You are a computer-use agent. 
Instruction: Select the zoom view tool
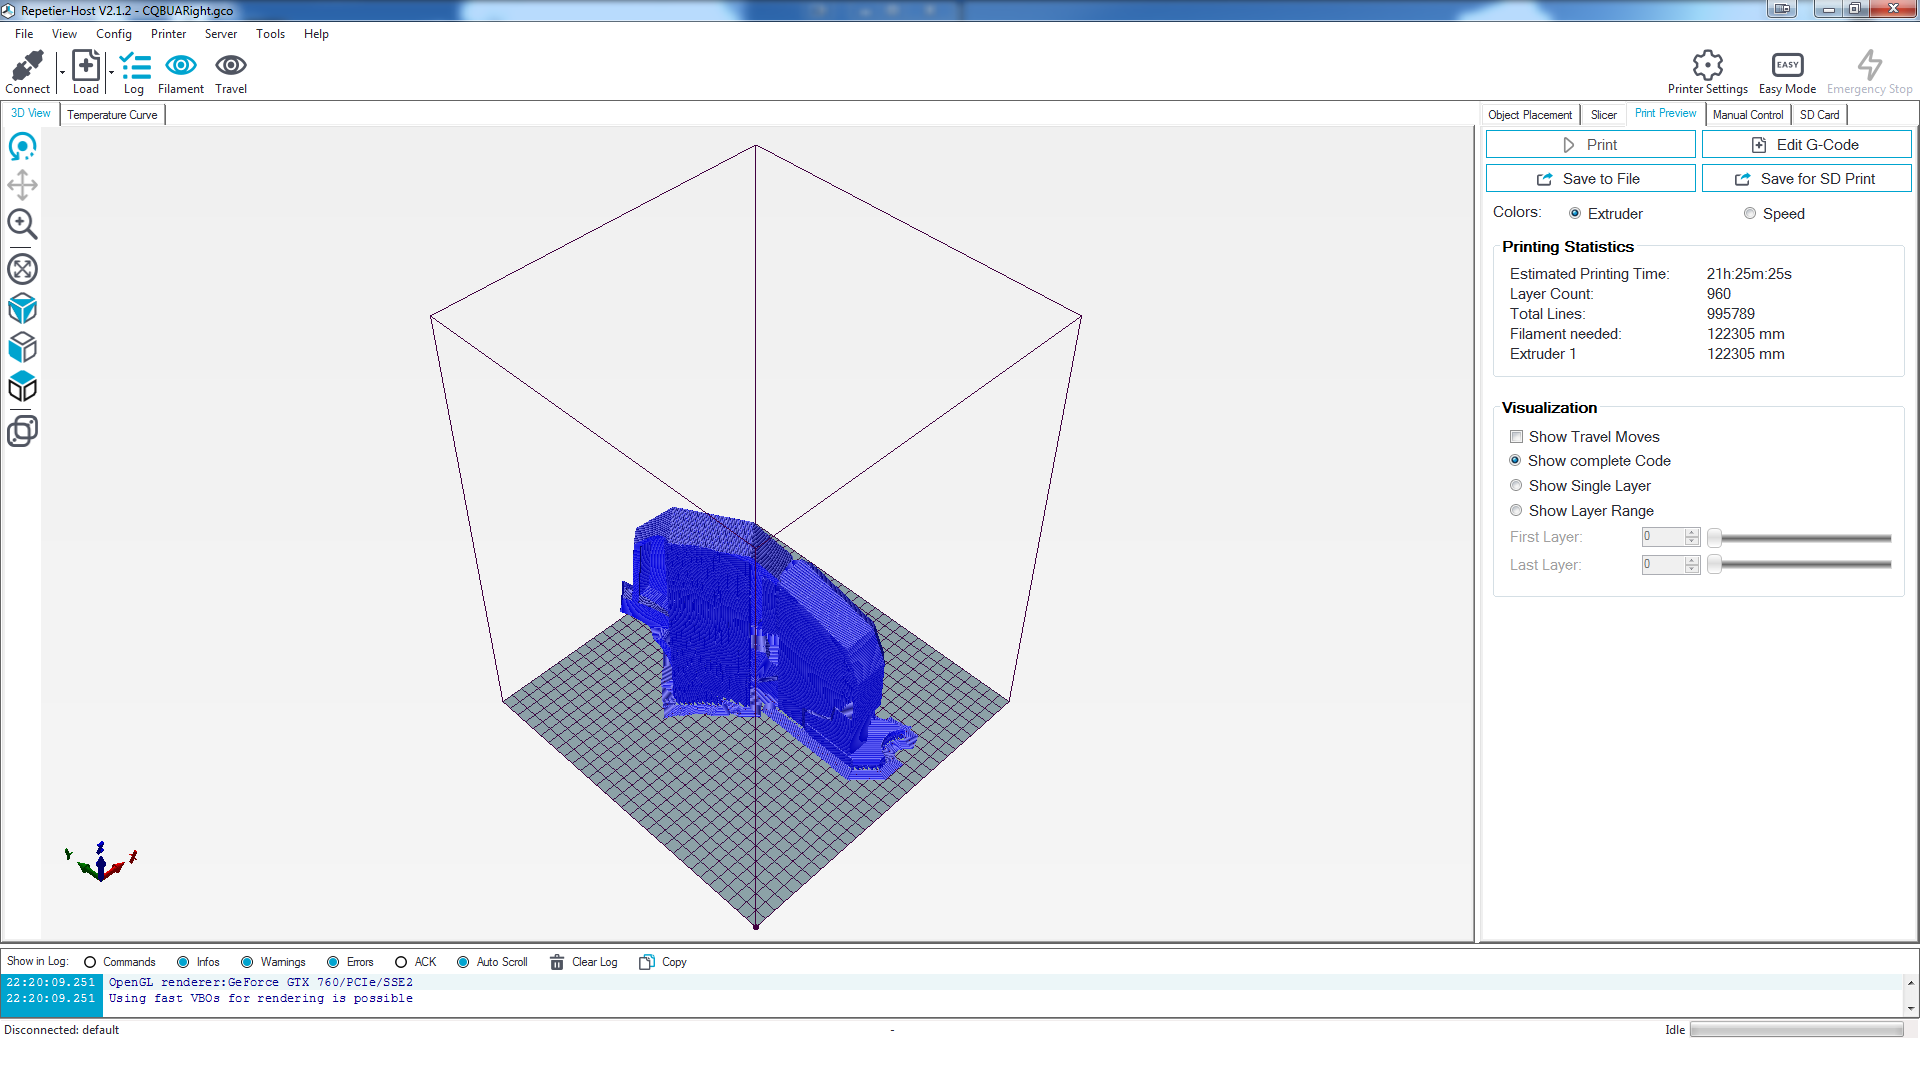[x=22, y=224]
